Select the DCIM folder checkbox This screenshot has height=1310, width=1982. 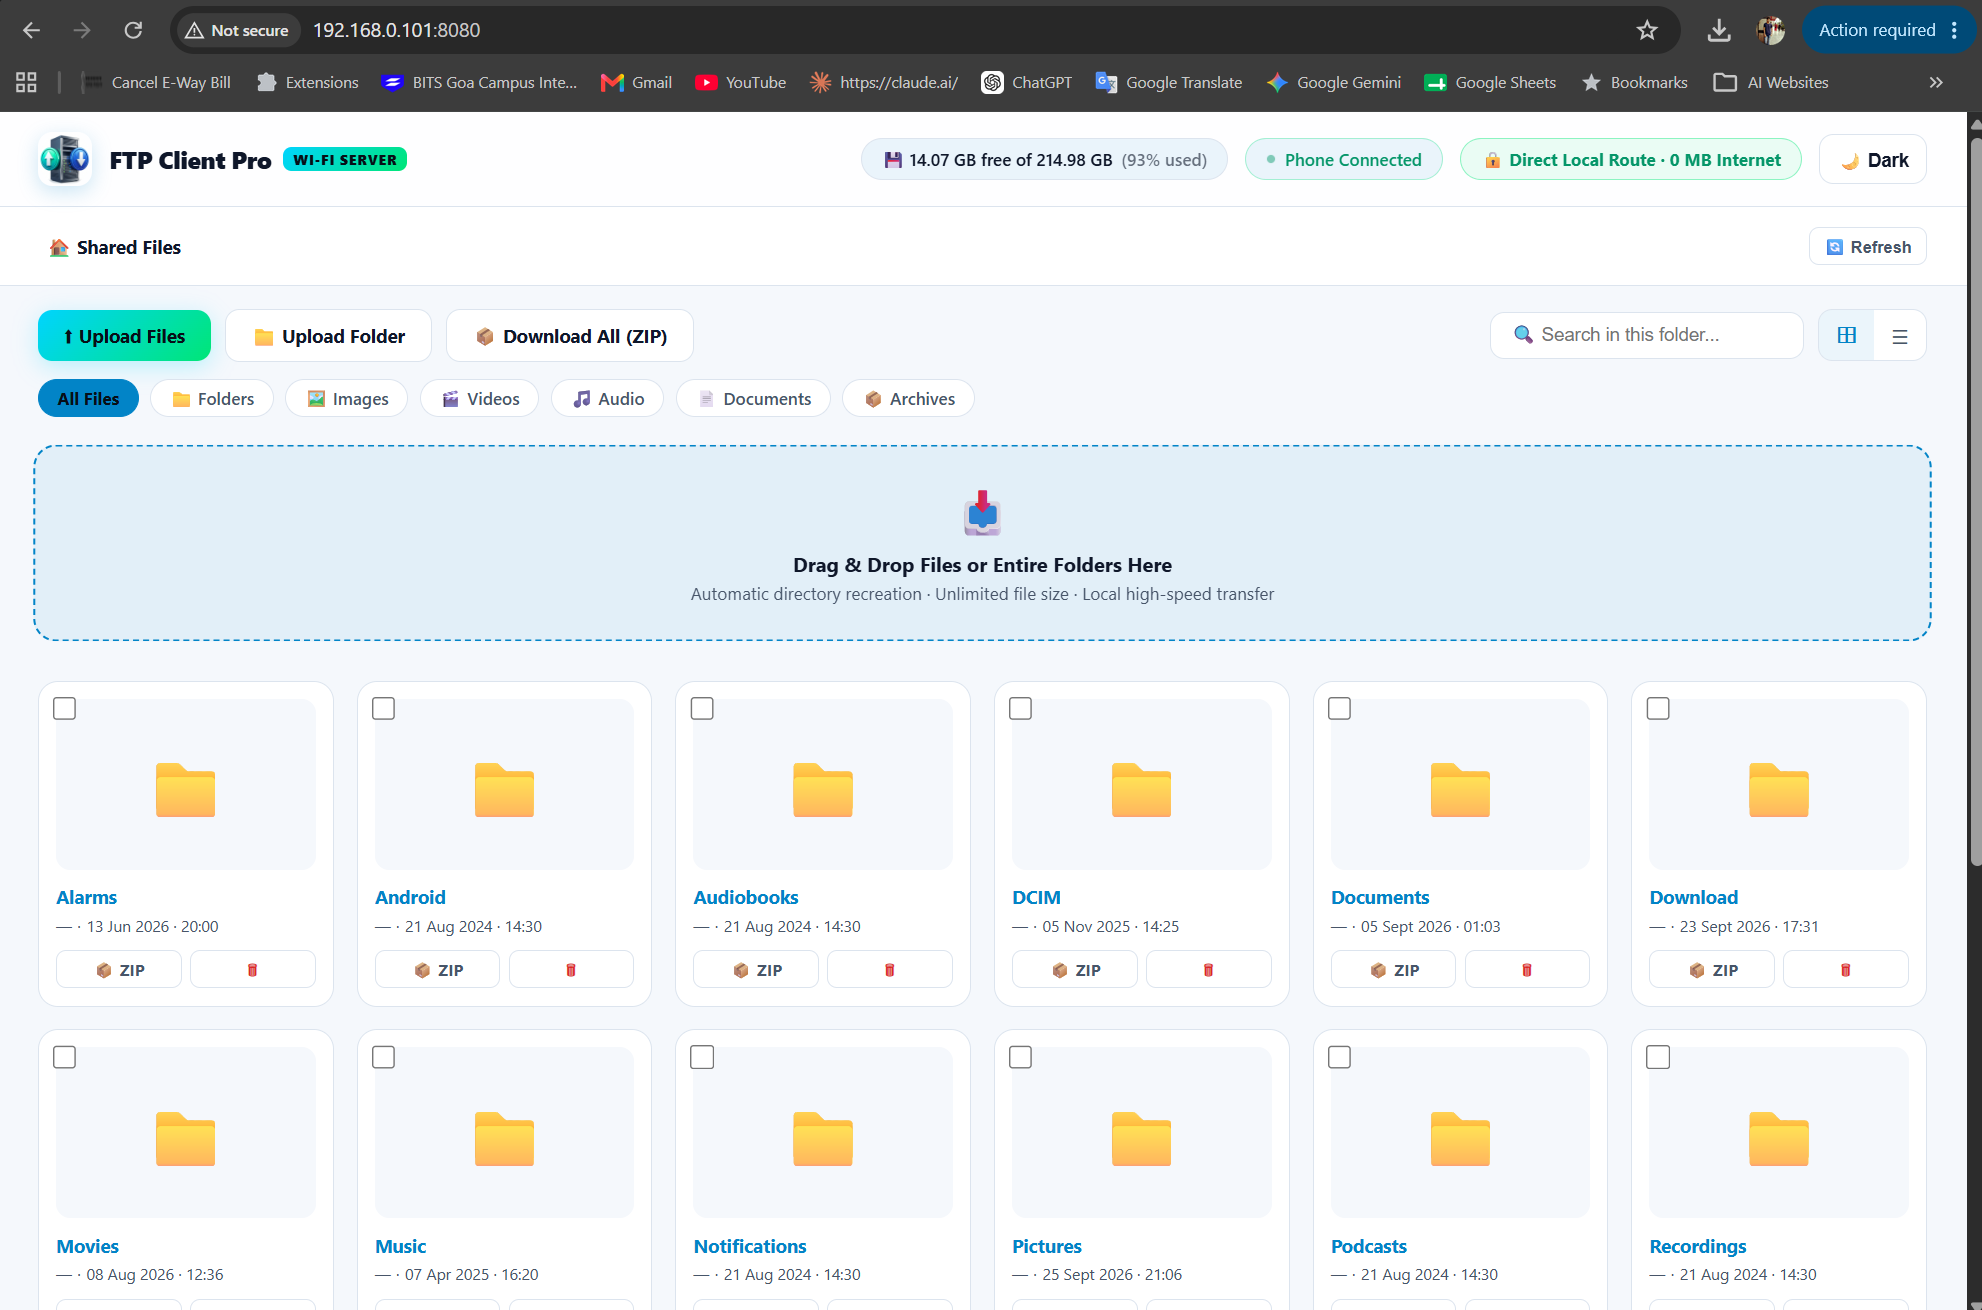1021,709
